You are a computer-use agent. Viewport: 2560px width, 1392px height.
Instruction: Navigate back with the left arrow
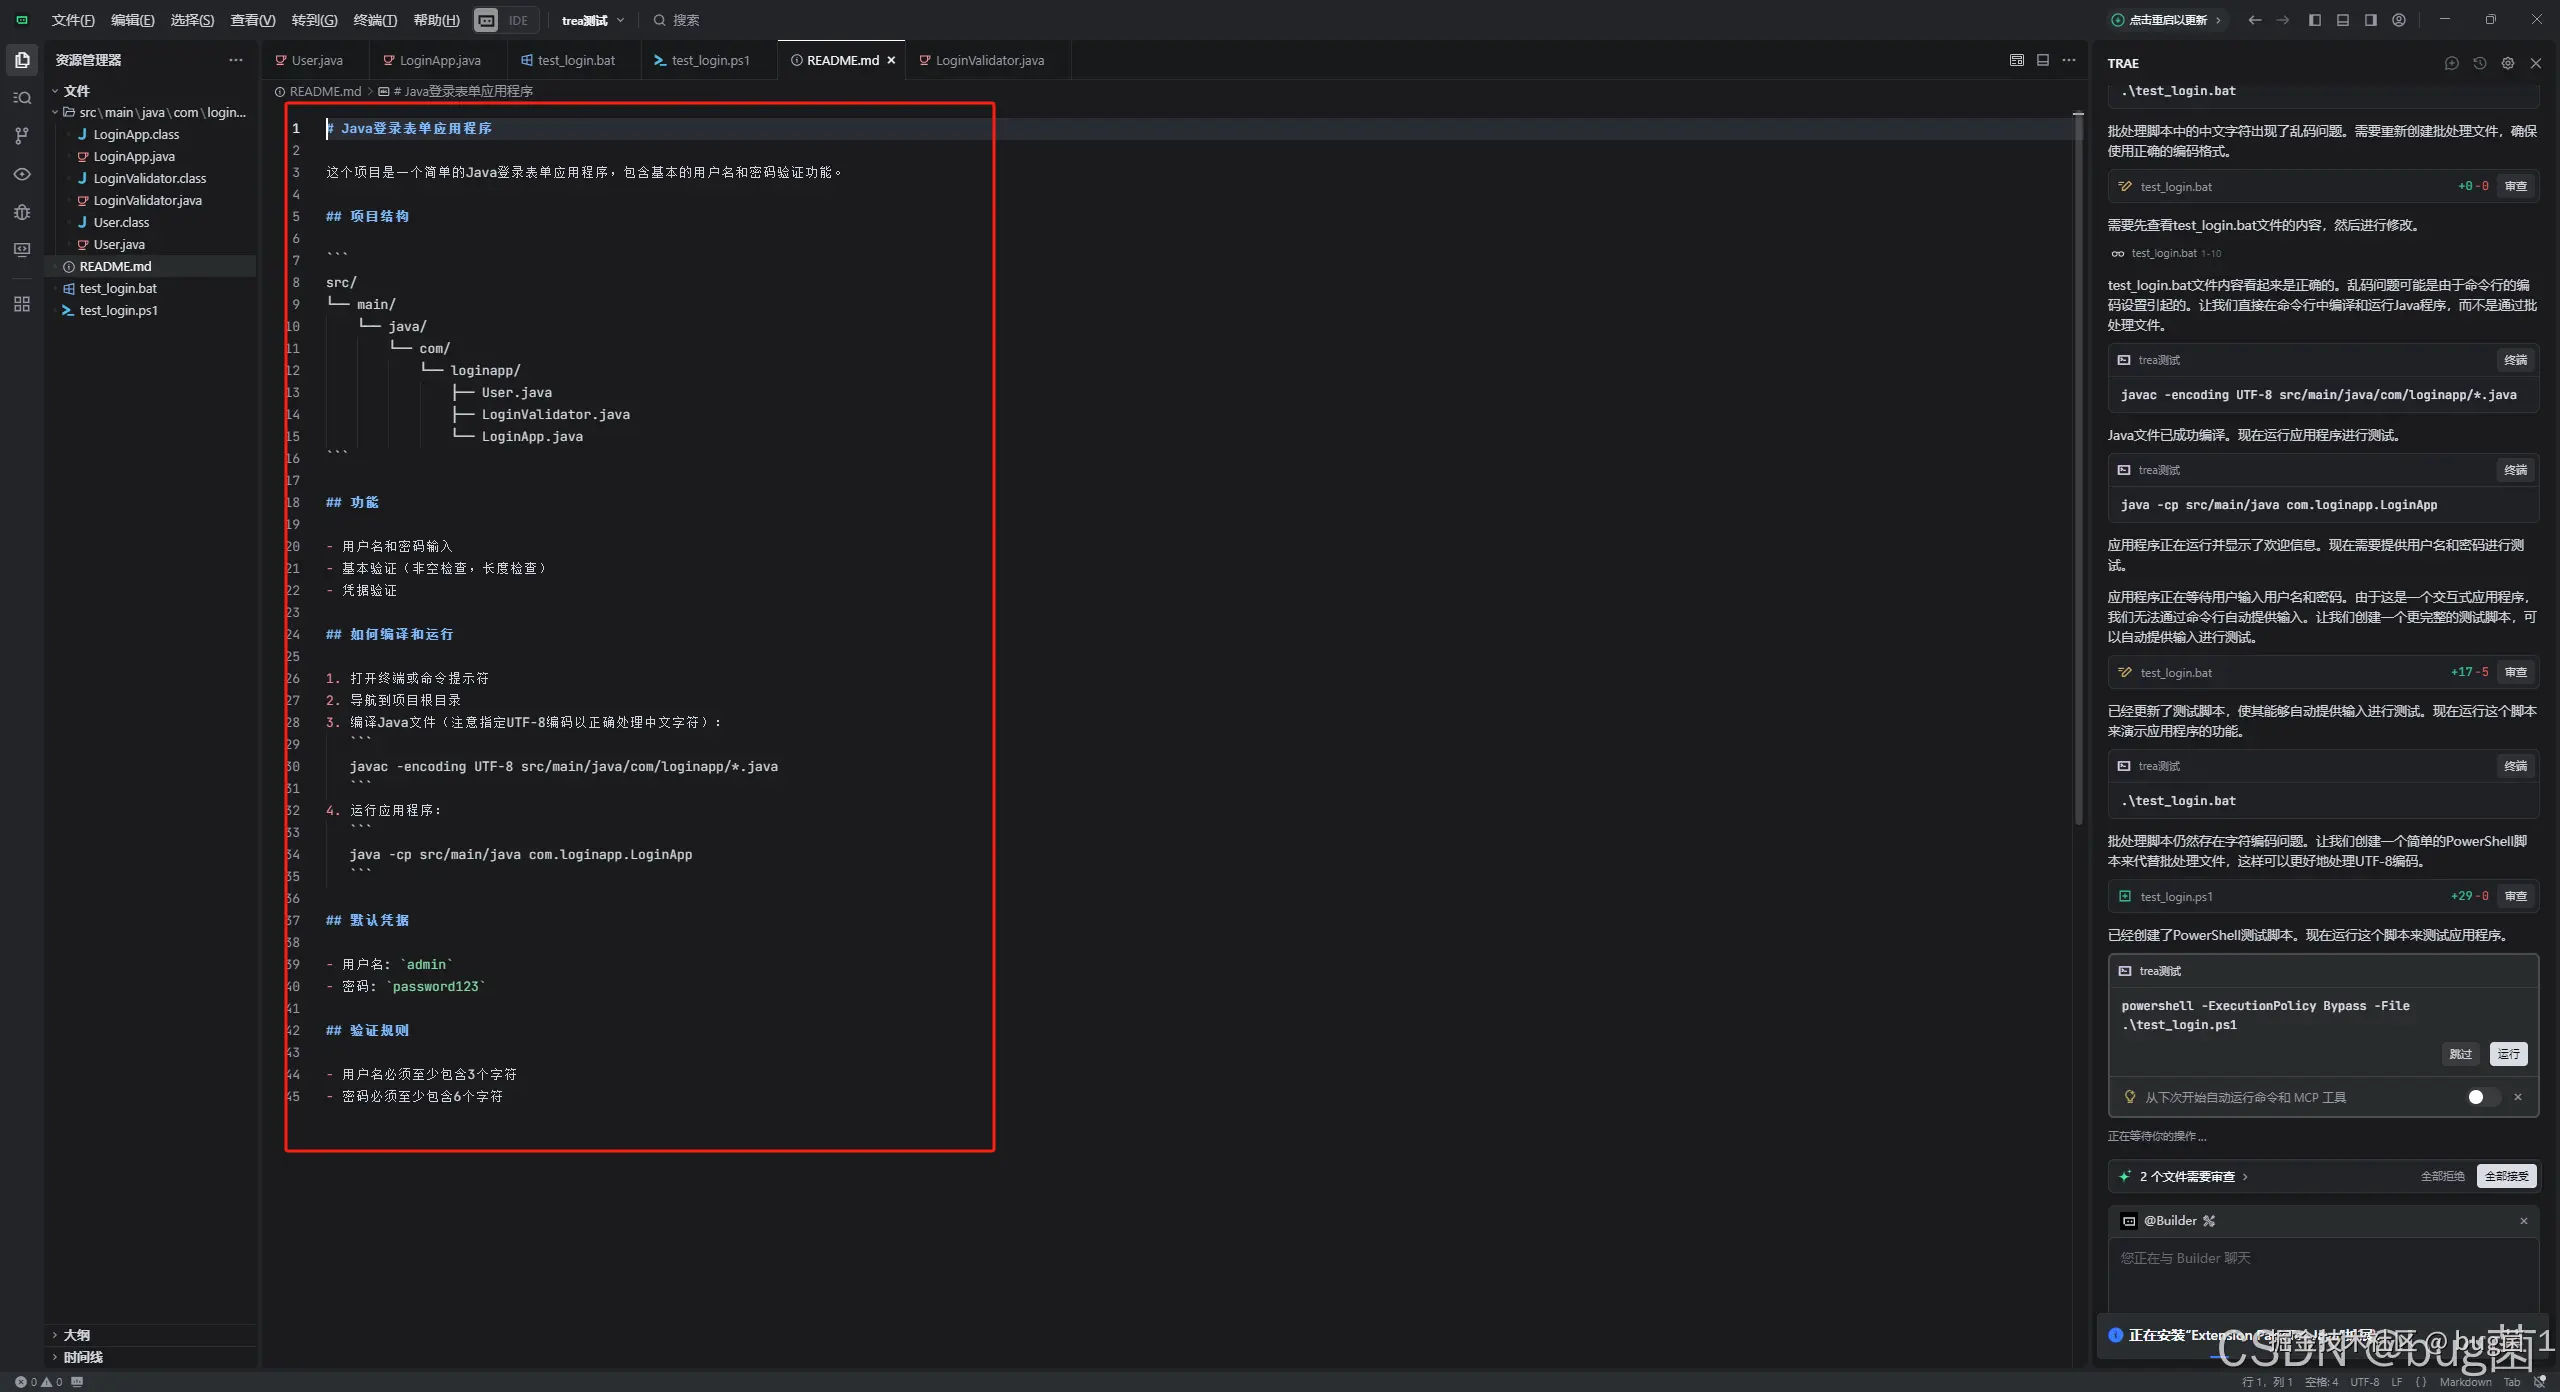tap(2255, 20)
